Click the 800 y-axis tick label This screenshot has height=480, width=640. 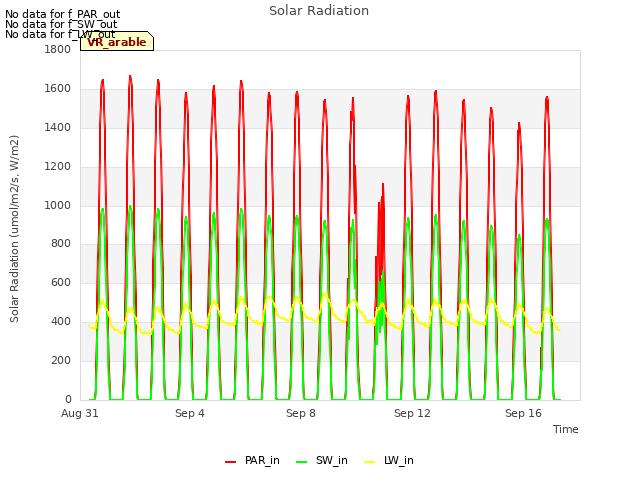click(x=61, y=244)
